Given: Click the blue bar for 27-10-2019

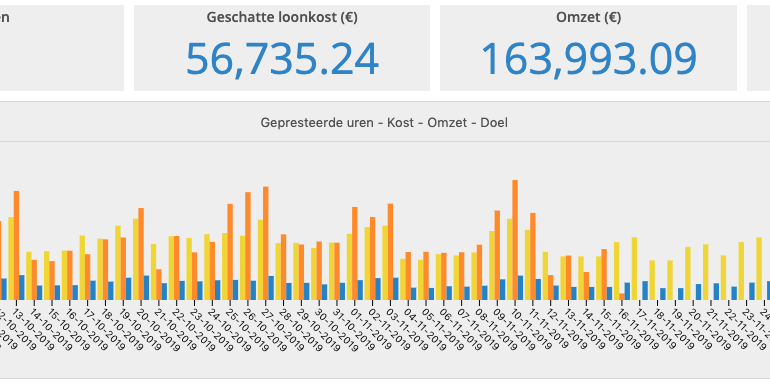Looking at the screenshot, I should click(x=271, y=288).
